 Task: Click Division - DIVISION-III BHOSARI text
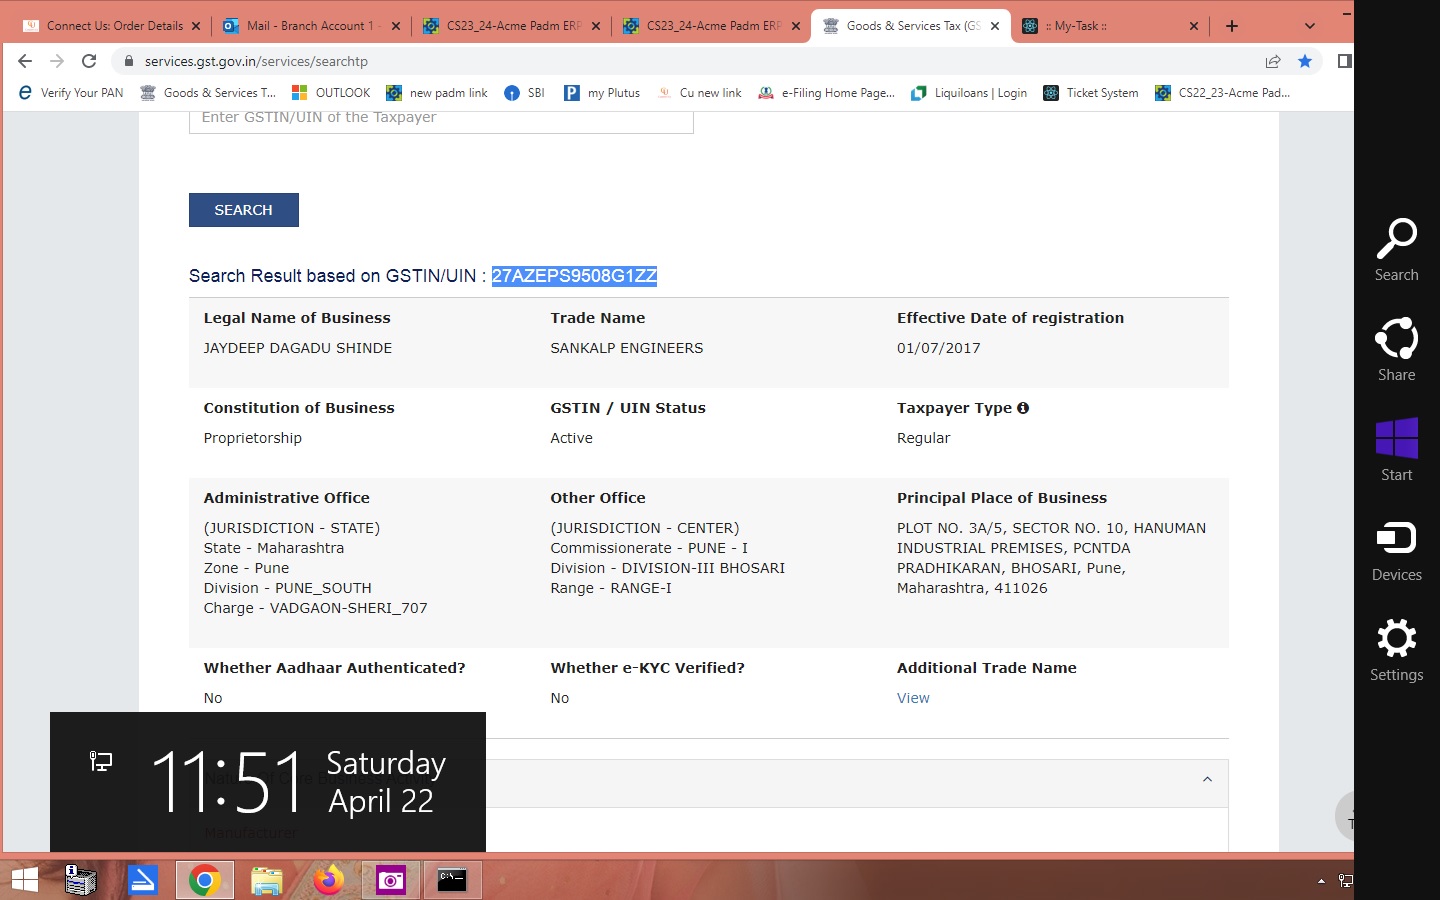pos(668,568)
